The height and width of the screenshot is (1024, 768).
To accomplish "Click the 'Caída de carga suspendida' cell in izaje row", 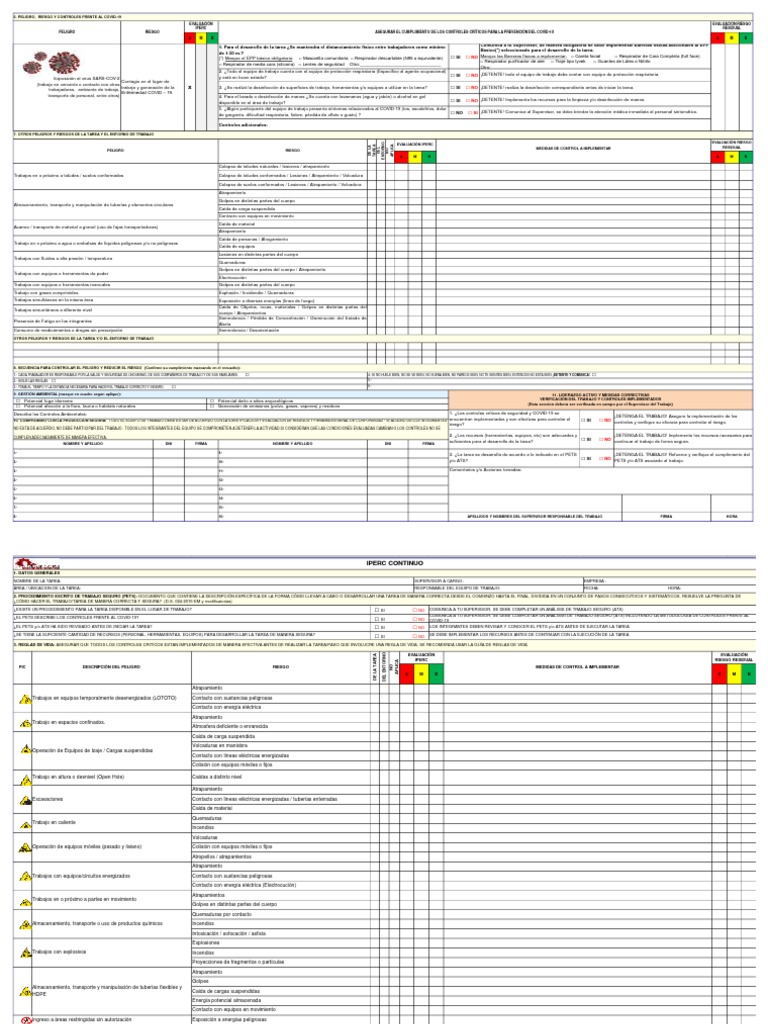I will [281, 736].
